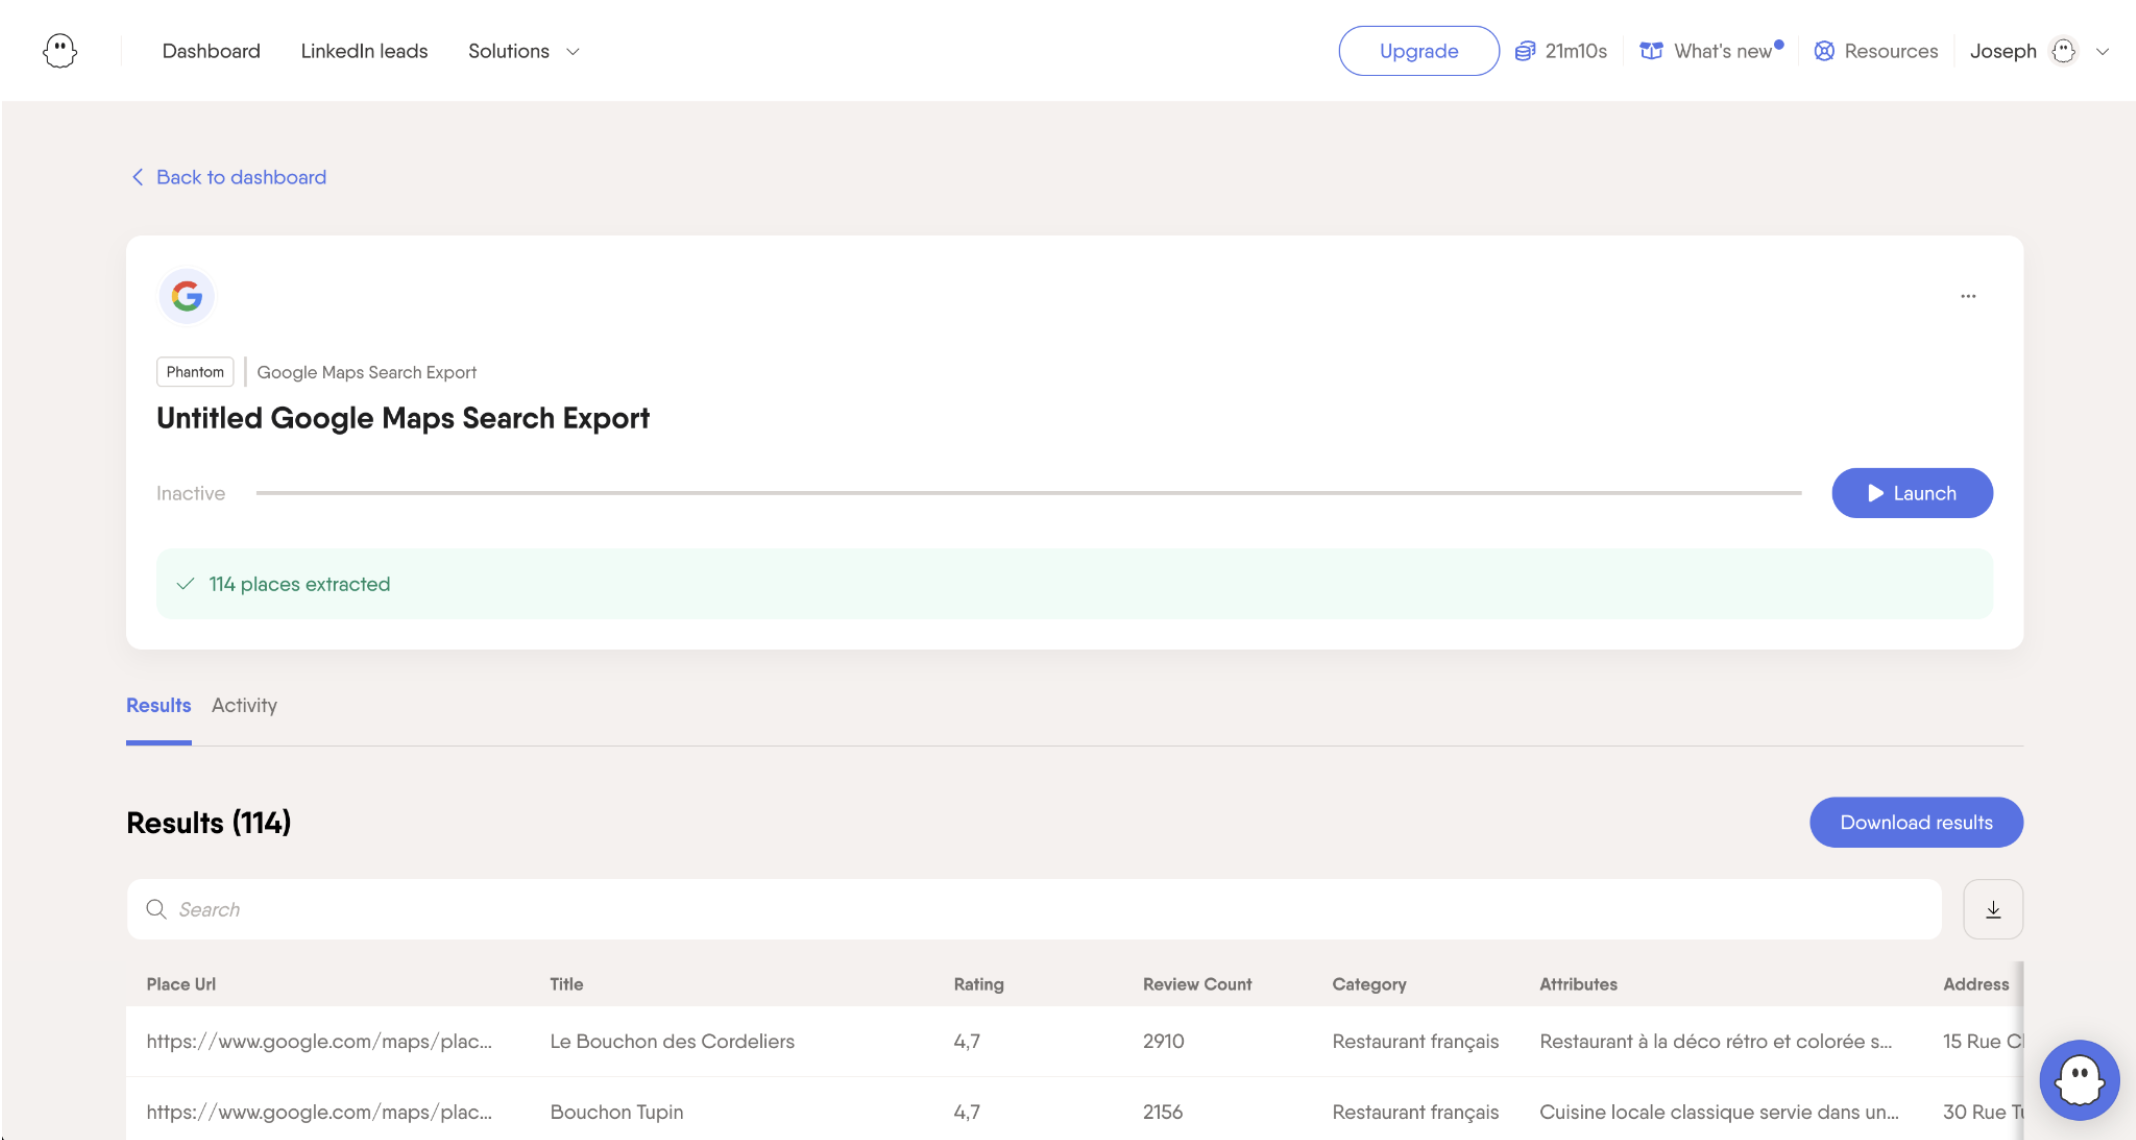
Task: Switch to the Activity tab
Action: pyautogui.click(x=244, y=705)
